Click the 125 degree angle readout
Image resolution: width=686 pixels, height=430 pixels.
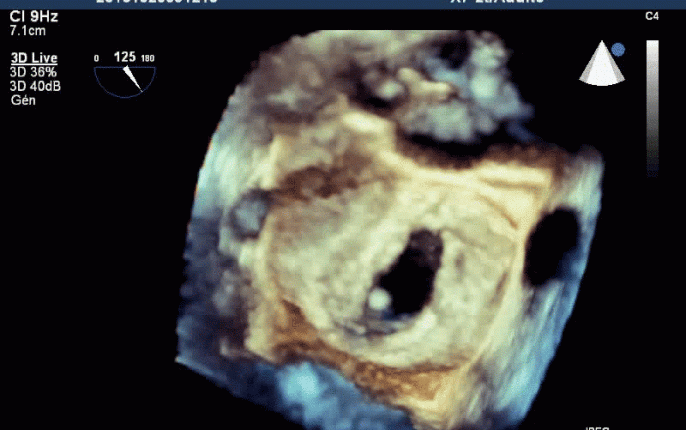(125, 57)
